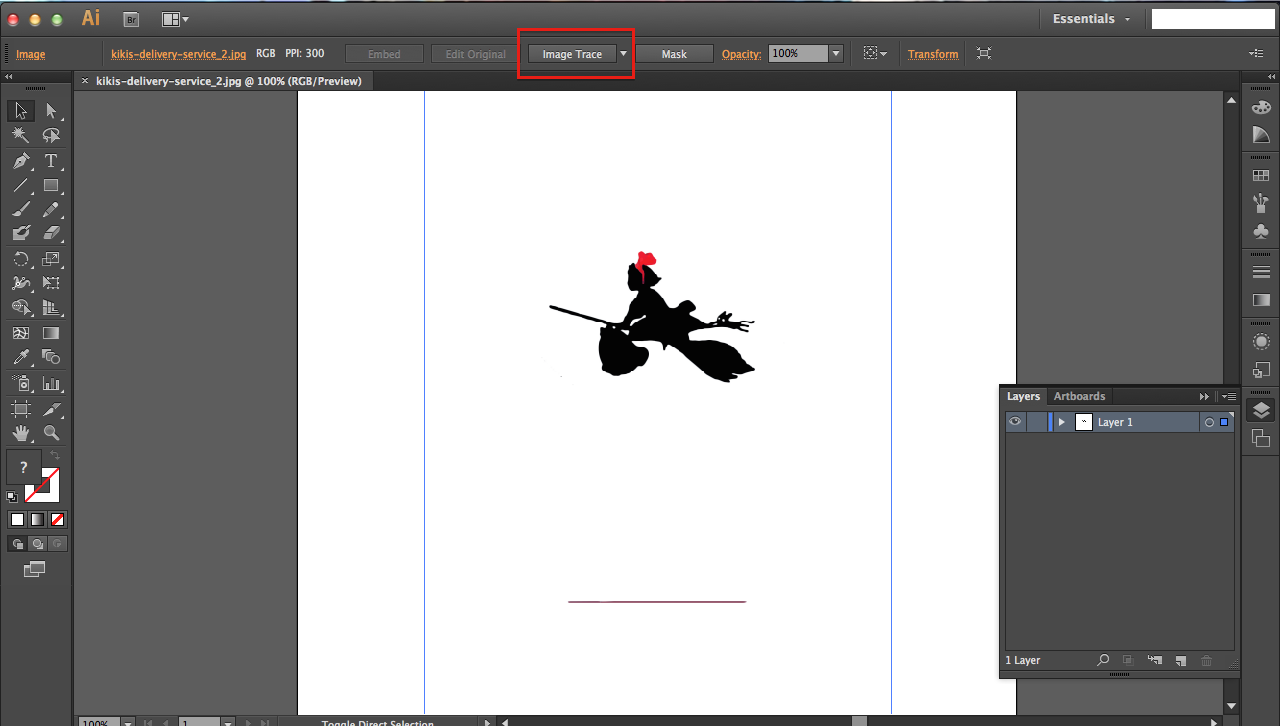1280x726 pixels.
Task: Select the Rotate tool
Action: click(x=21, y=259)
